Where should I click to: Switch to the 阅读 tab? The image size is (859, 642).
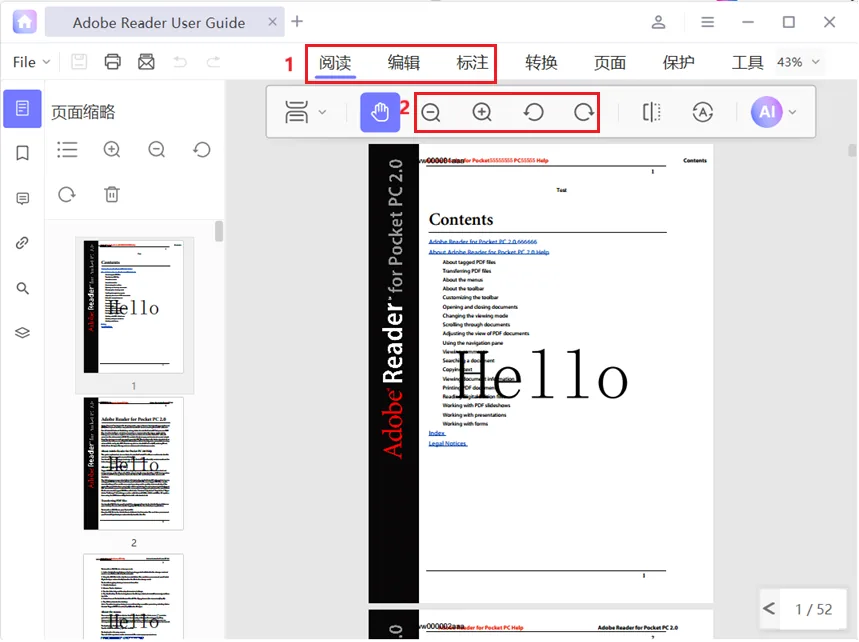[335, 63]
